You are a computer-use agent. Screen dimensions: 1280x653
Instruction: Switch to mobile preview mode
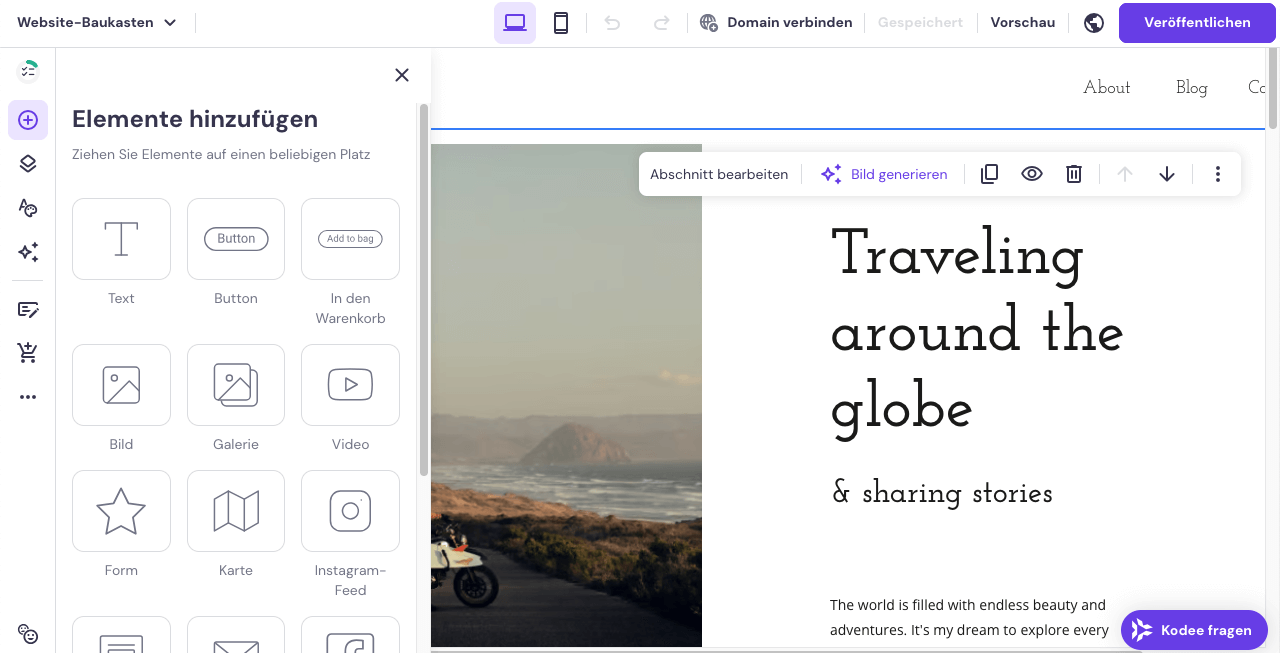[x=561, y=22]
